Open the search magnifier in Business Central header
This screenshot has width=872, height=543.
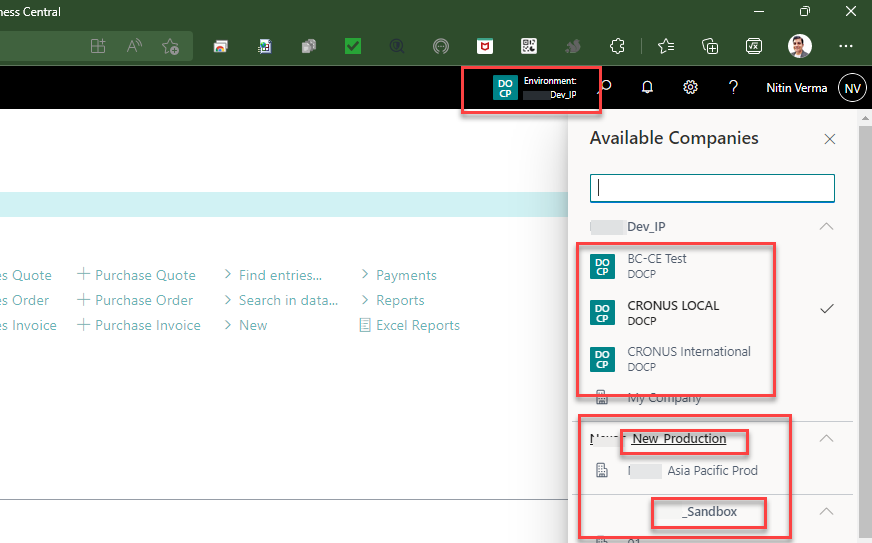605,88
